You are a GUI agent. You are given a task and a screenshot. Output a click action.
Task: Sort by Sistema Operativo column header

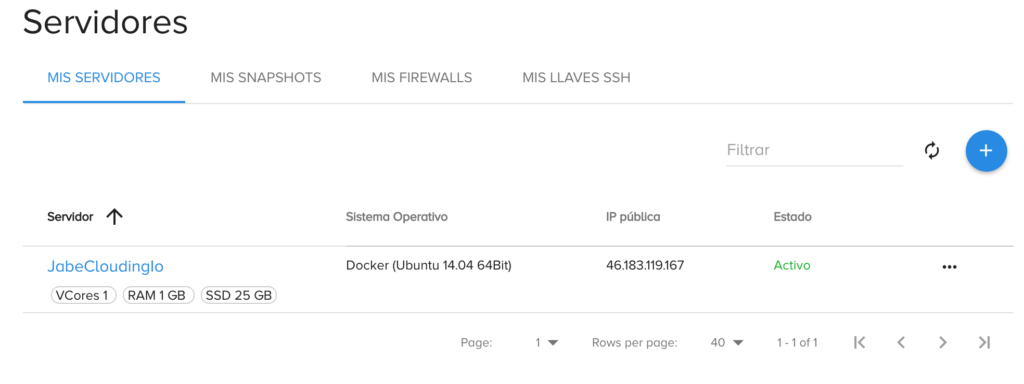(x=396, y=217)
